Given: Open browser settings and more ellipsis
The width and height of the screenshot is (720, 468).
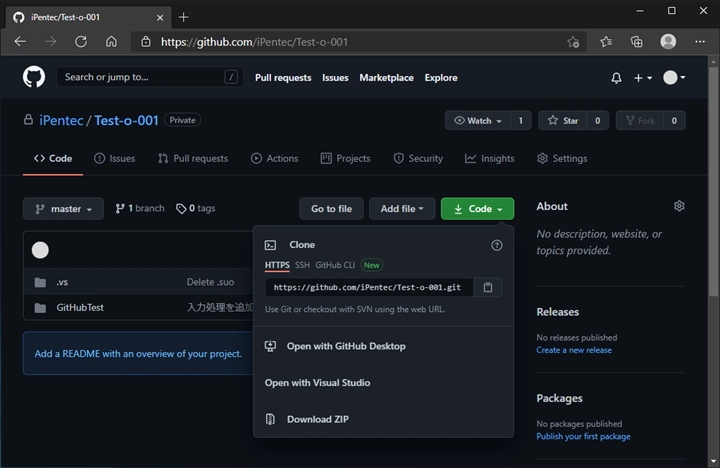Looking at the screenshot, I should [700, 42].
